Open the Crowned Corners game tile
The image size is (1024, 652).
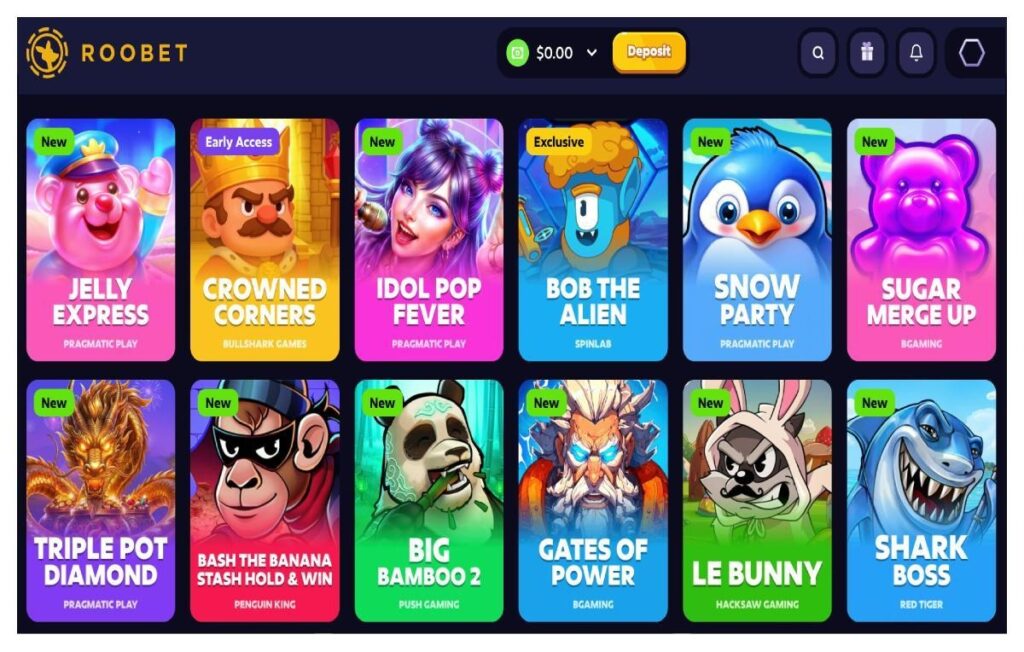(264, 240)
